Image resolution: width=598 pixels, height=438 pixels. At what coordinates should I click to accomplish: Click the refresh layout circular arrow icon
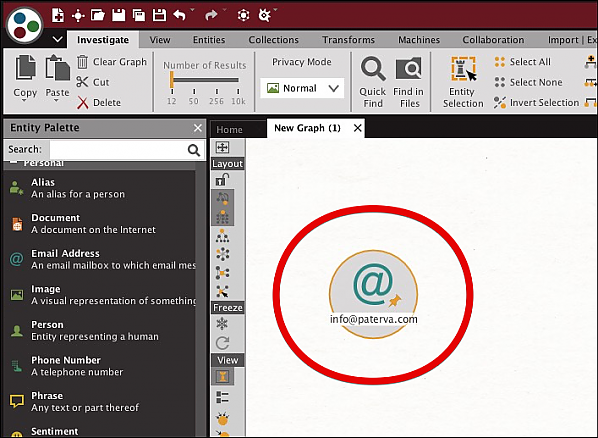tap(222, 343)
